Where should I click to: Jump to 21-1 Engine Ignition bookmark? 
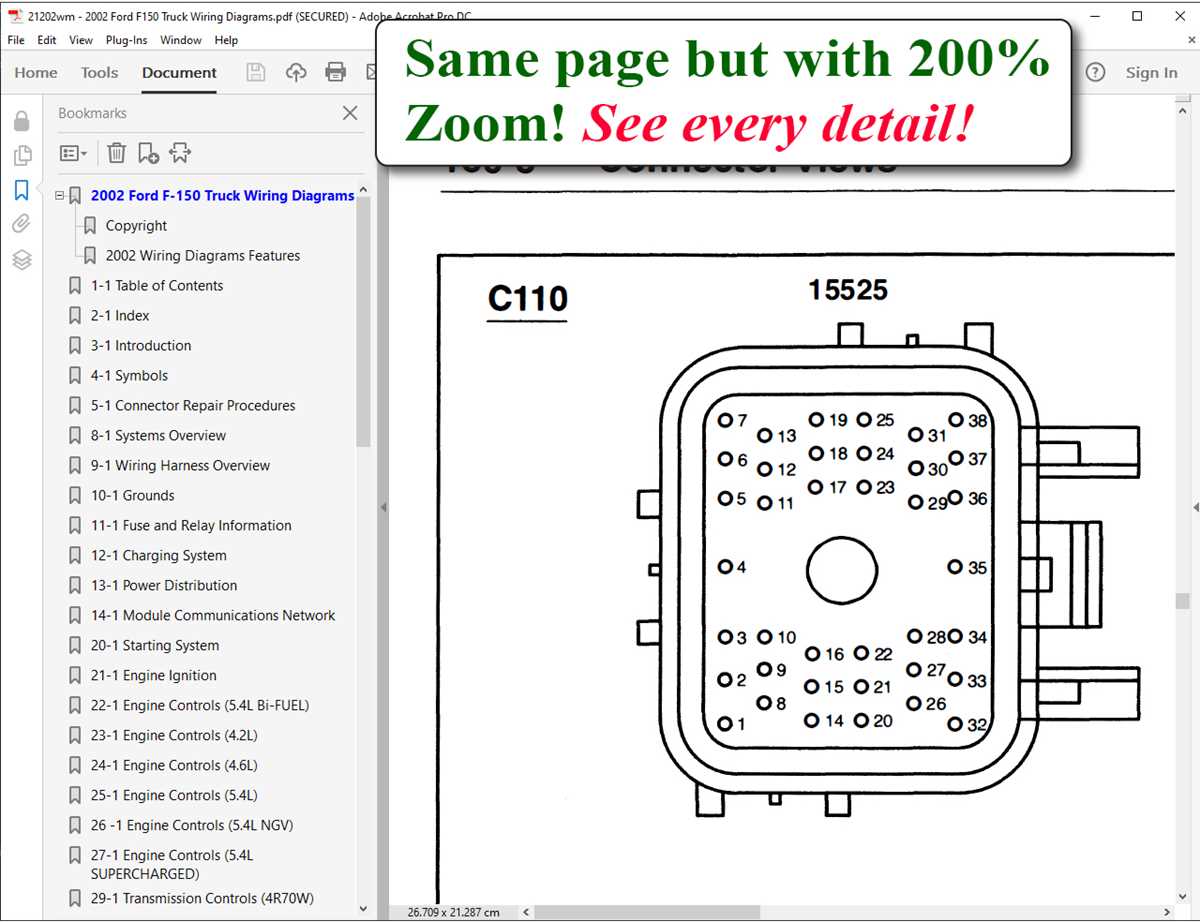click(x=153, y=676)
